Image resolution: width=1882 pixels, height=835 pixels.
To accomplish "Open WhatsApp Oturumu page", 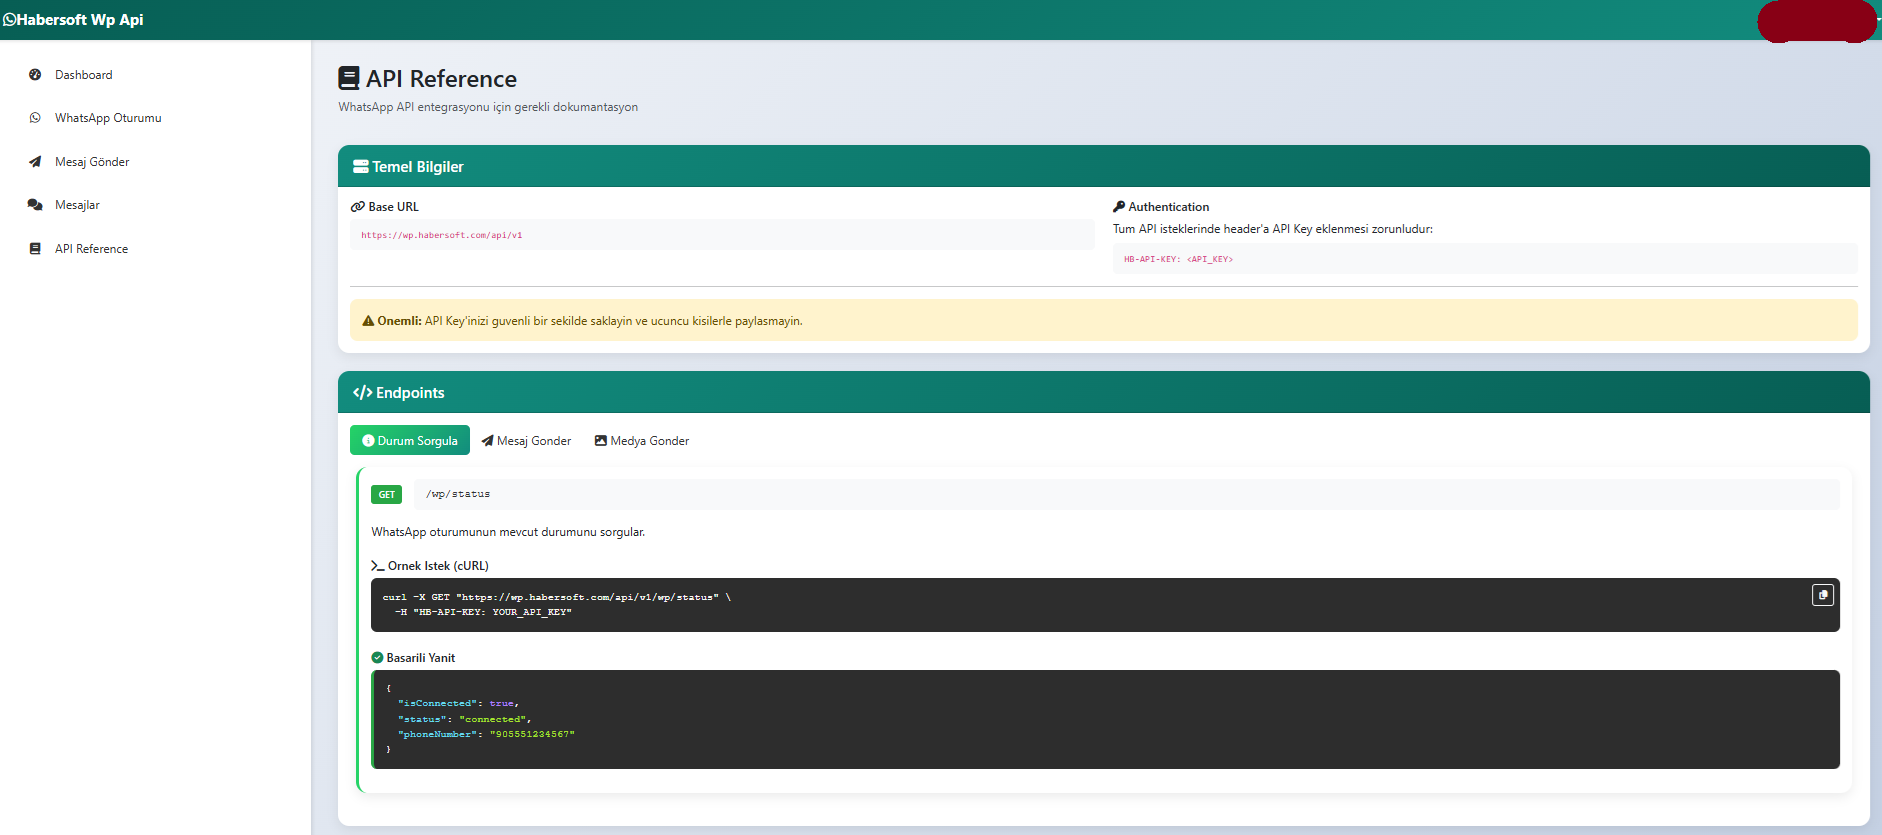I will point(108,118).
